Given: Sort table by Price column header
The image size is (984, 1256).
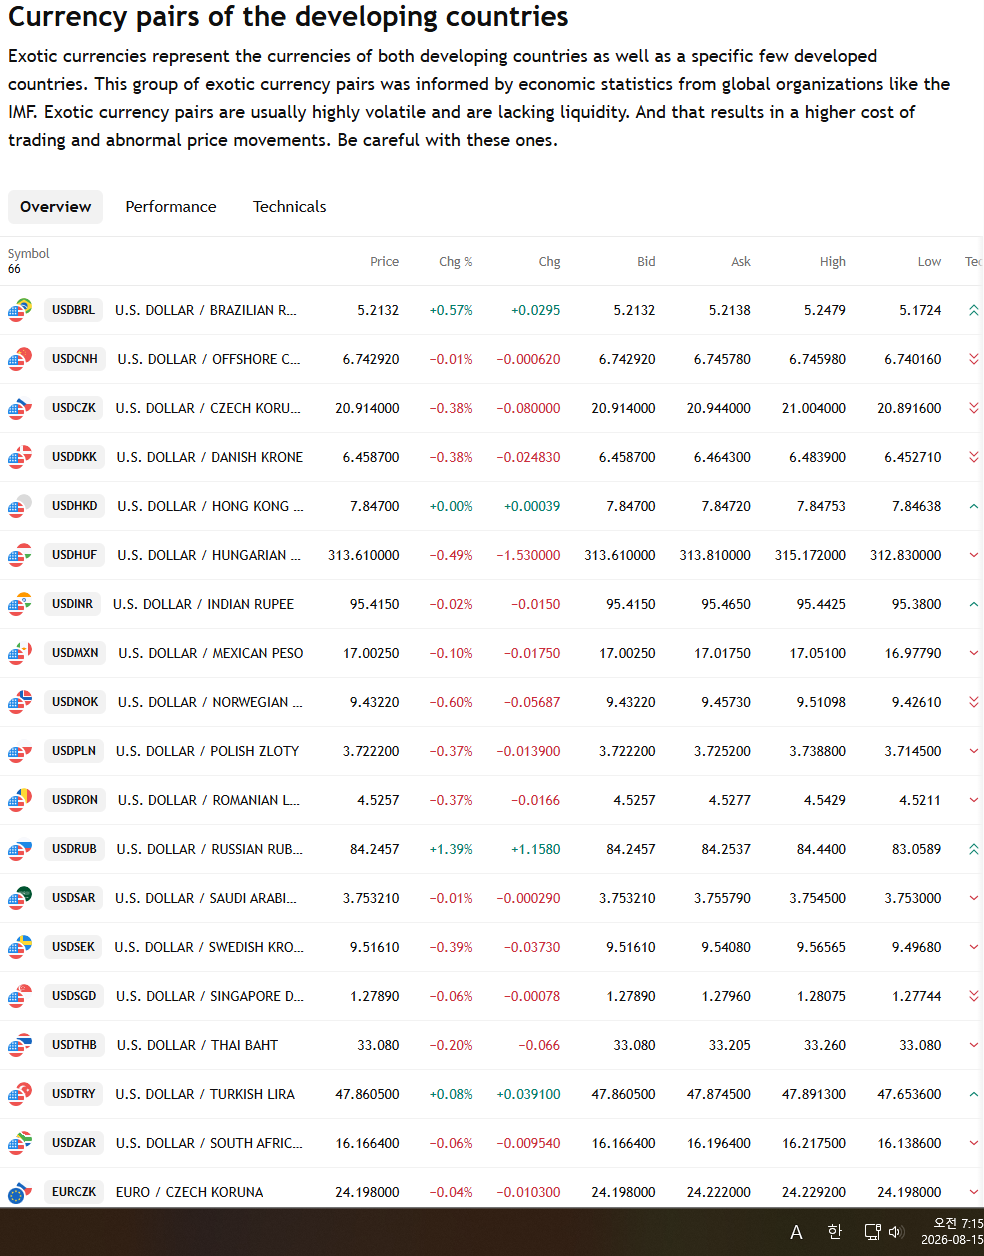Looking at the screenshot, I should 384,262.
